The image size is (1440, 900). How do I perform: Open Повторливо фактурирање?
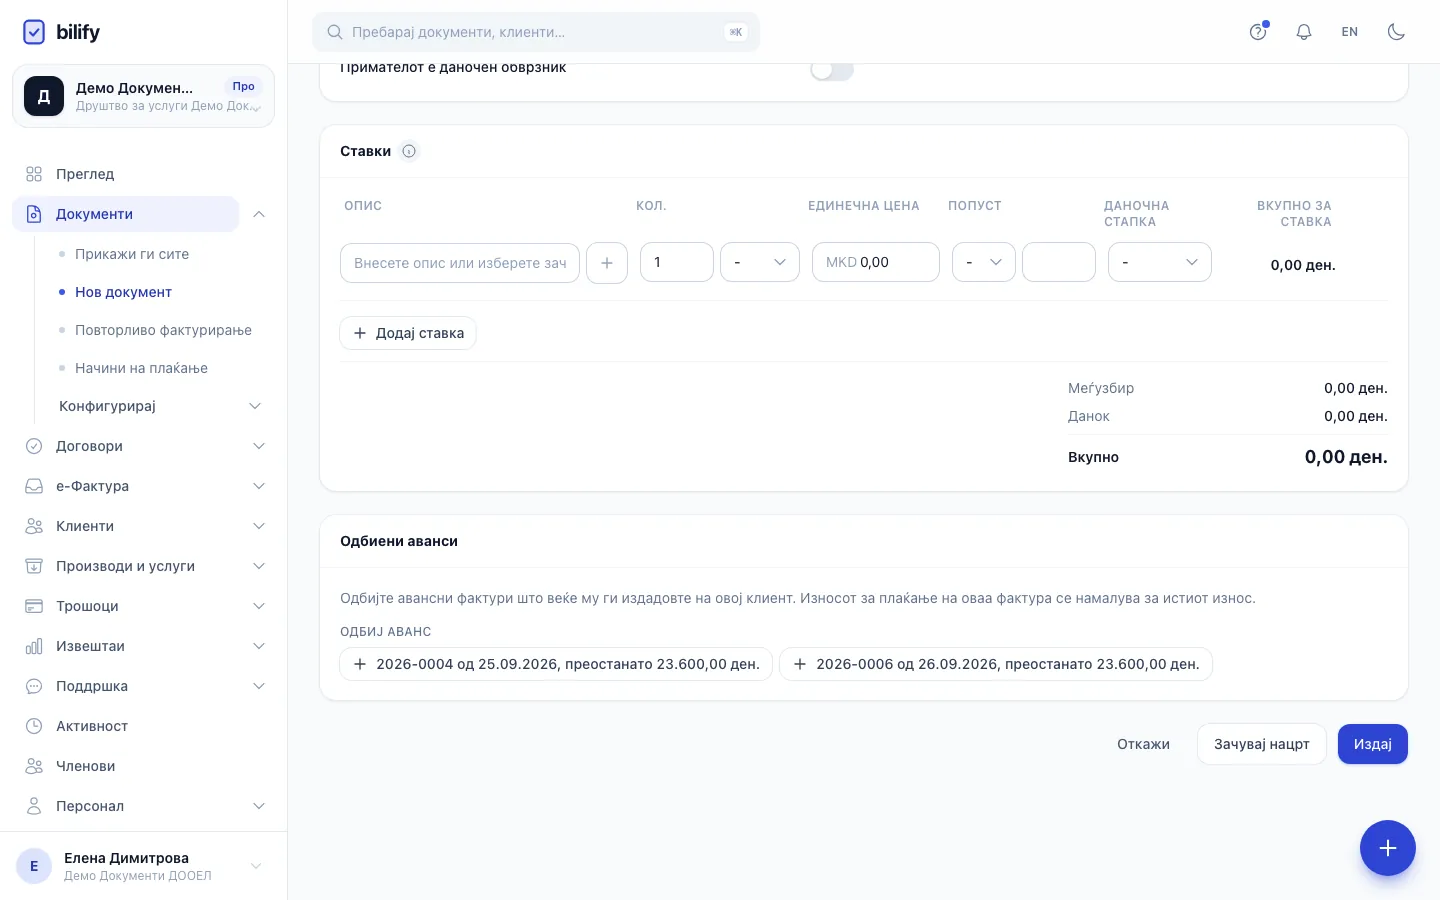pos(163,330)
